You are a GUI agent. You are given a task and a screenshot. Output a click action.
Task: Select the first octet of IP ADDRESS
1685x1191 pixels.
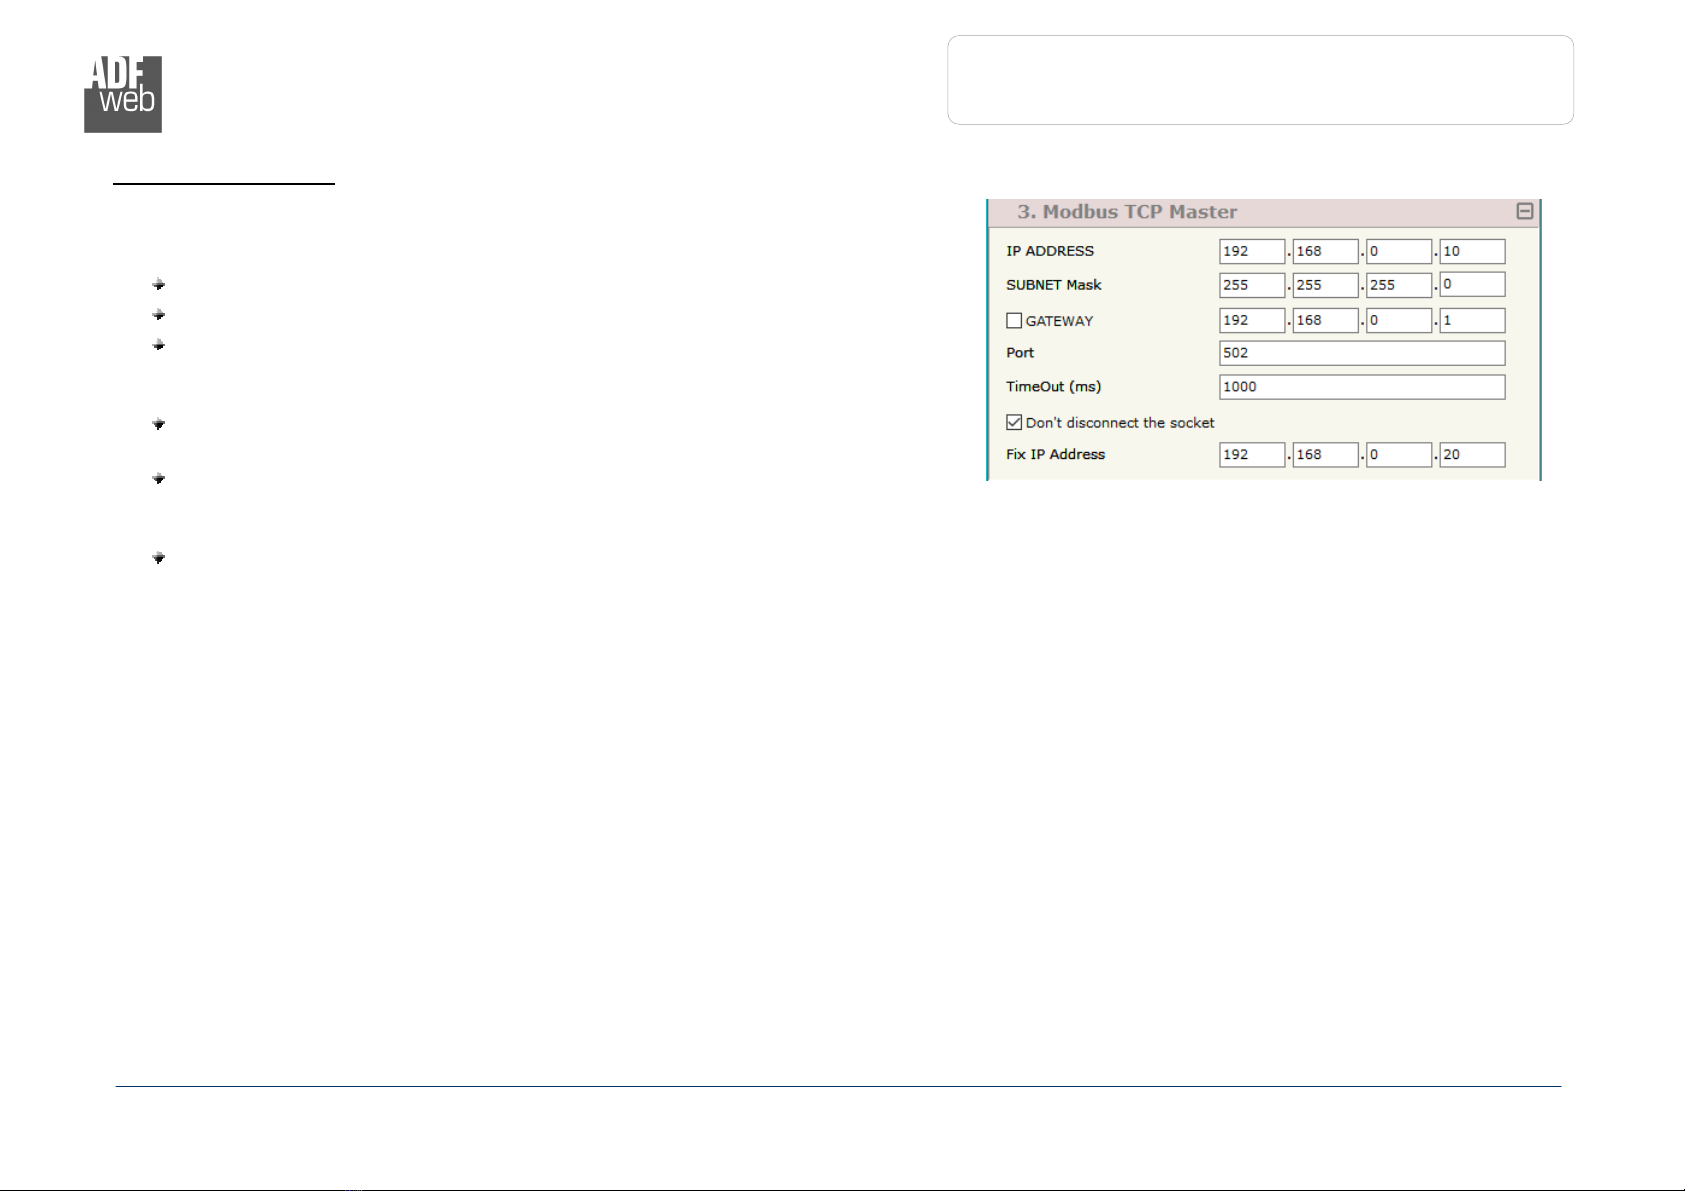click(x=1252, y=251)
